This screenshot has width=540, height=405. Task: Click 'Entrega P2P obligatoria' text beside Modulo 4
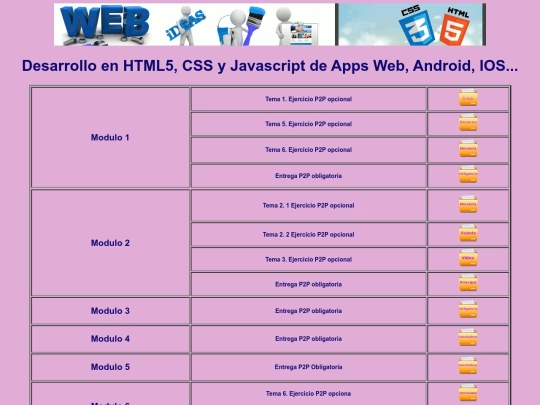click(x=309, y=339)
